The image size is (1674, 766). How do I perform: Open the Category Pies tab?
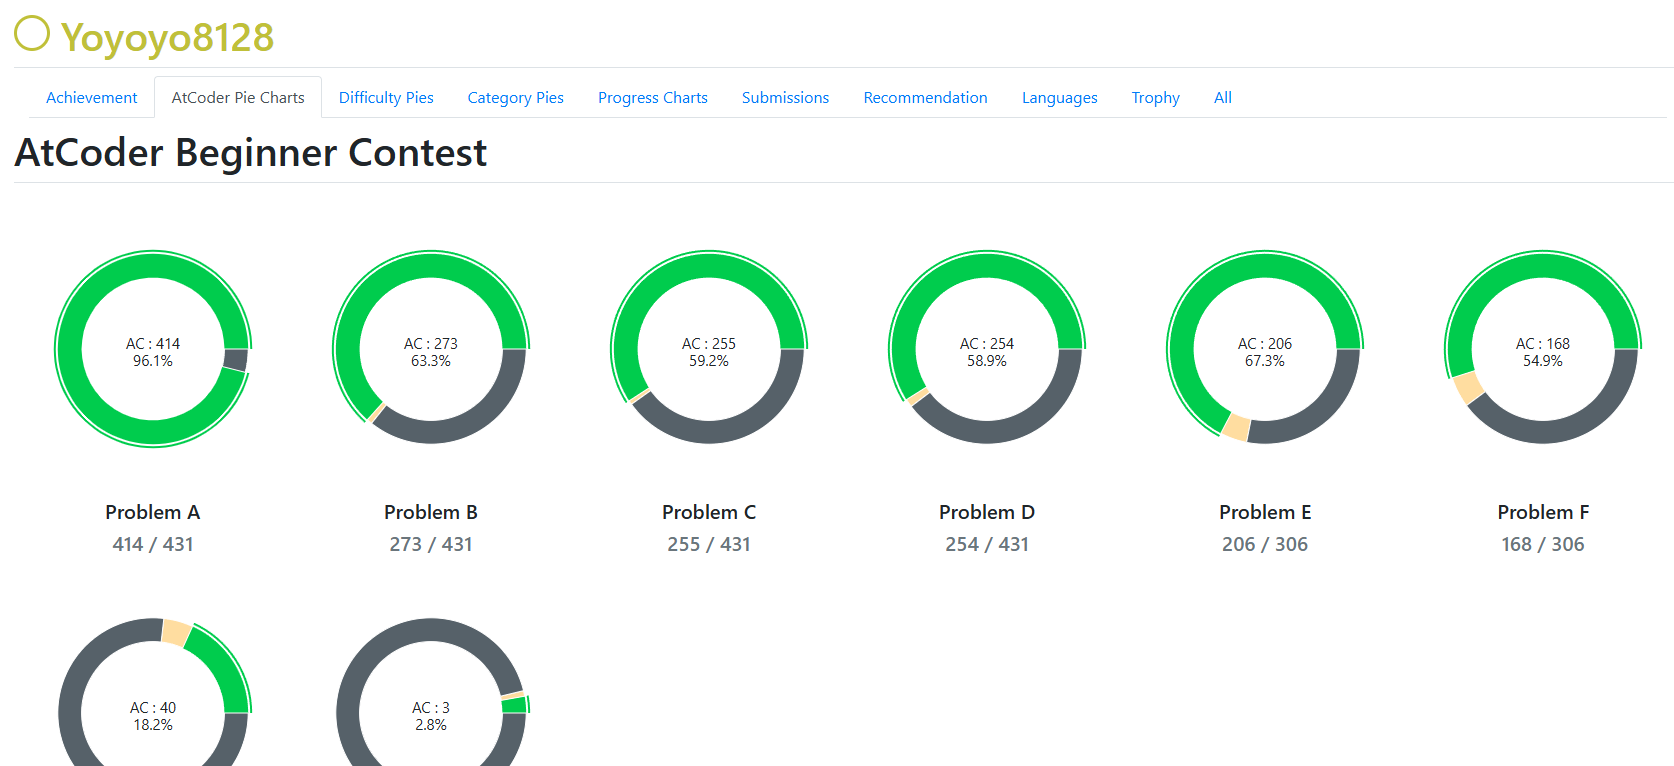(x=515, y=98)
